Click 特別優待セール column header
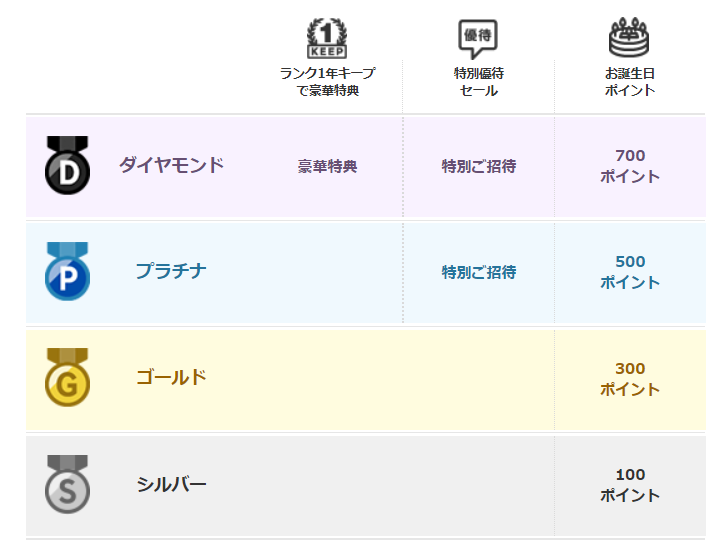The height and width of the screenshot is (551, 725). coord(479,82)
